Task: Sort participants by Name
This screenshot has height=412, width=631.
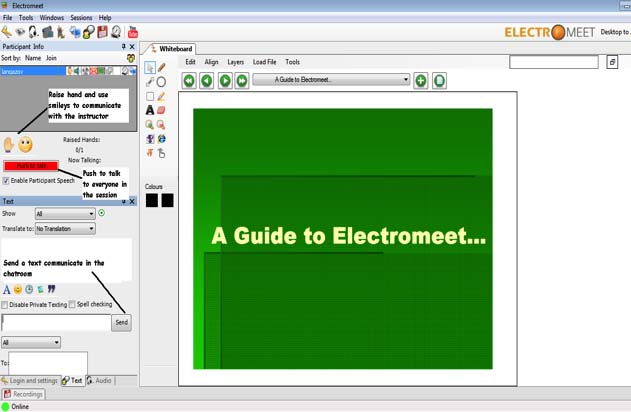Action: click(33, 58)
